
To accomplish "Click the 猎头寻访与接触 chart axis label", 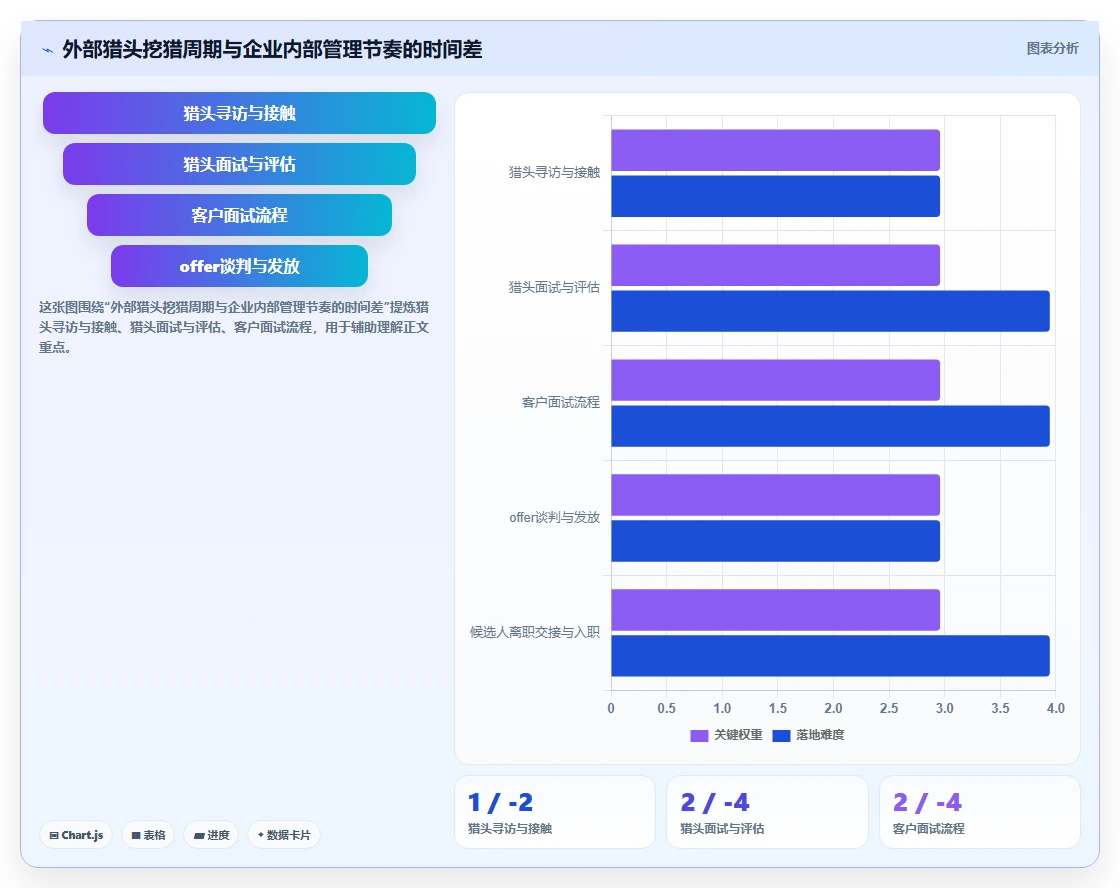I will pos(554,172).
